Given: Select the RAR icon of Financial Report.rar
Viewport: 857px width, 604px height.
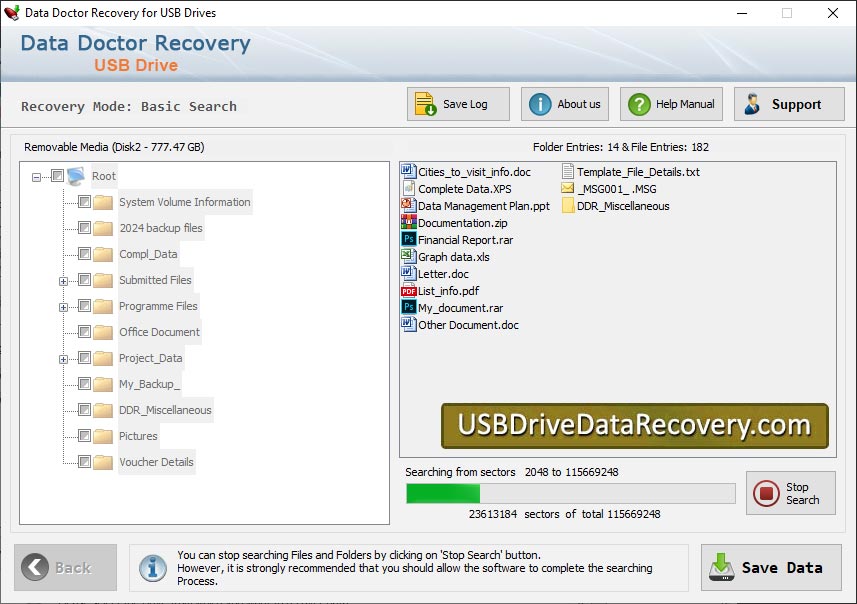Looking at the screenshot, I should [409, 240].
